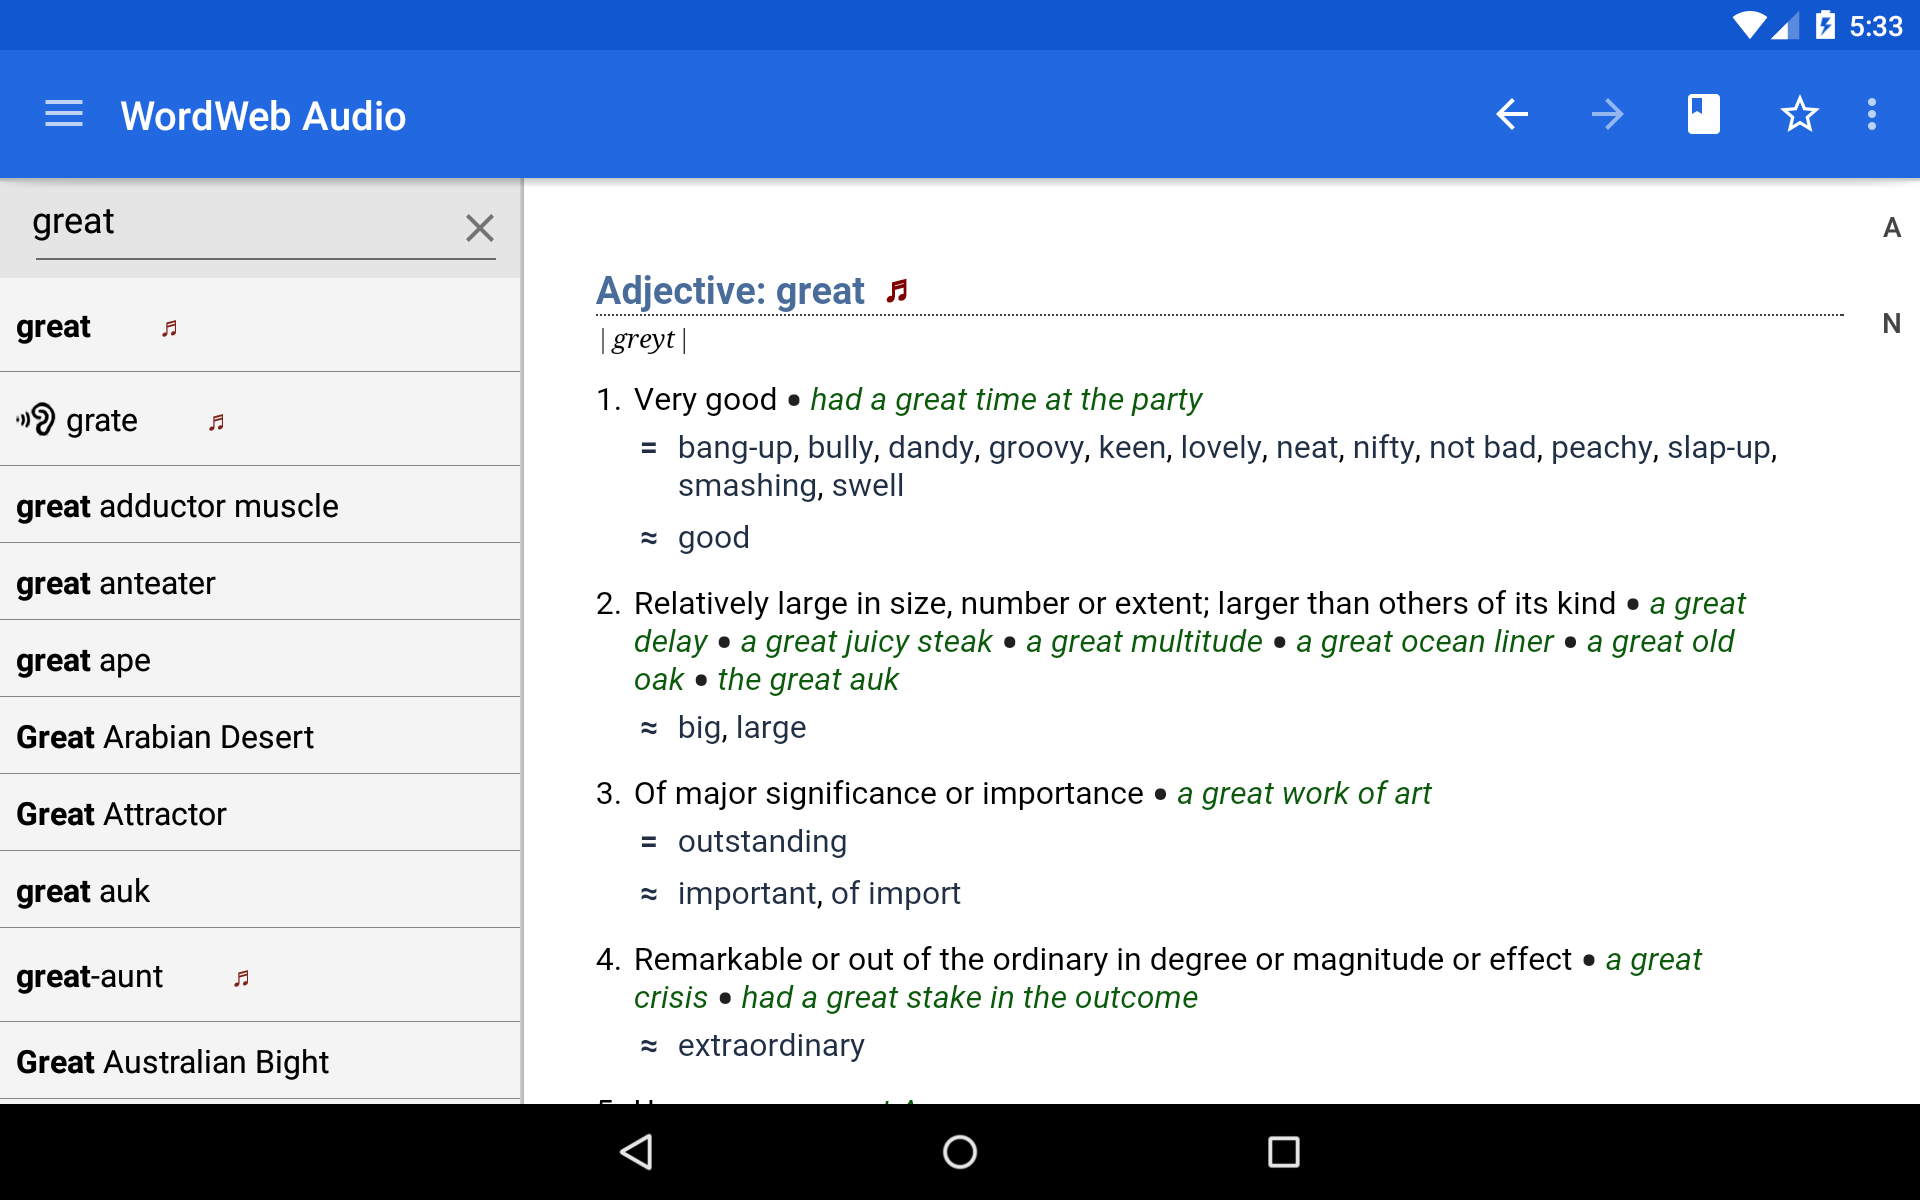This screenshot has width=1920, height=1200.
Task: Tap the sounds-like ear icon beside grate
Action: click(36, 420)
